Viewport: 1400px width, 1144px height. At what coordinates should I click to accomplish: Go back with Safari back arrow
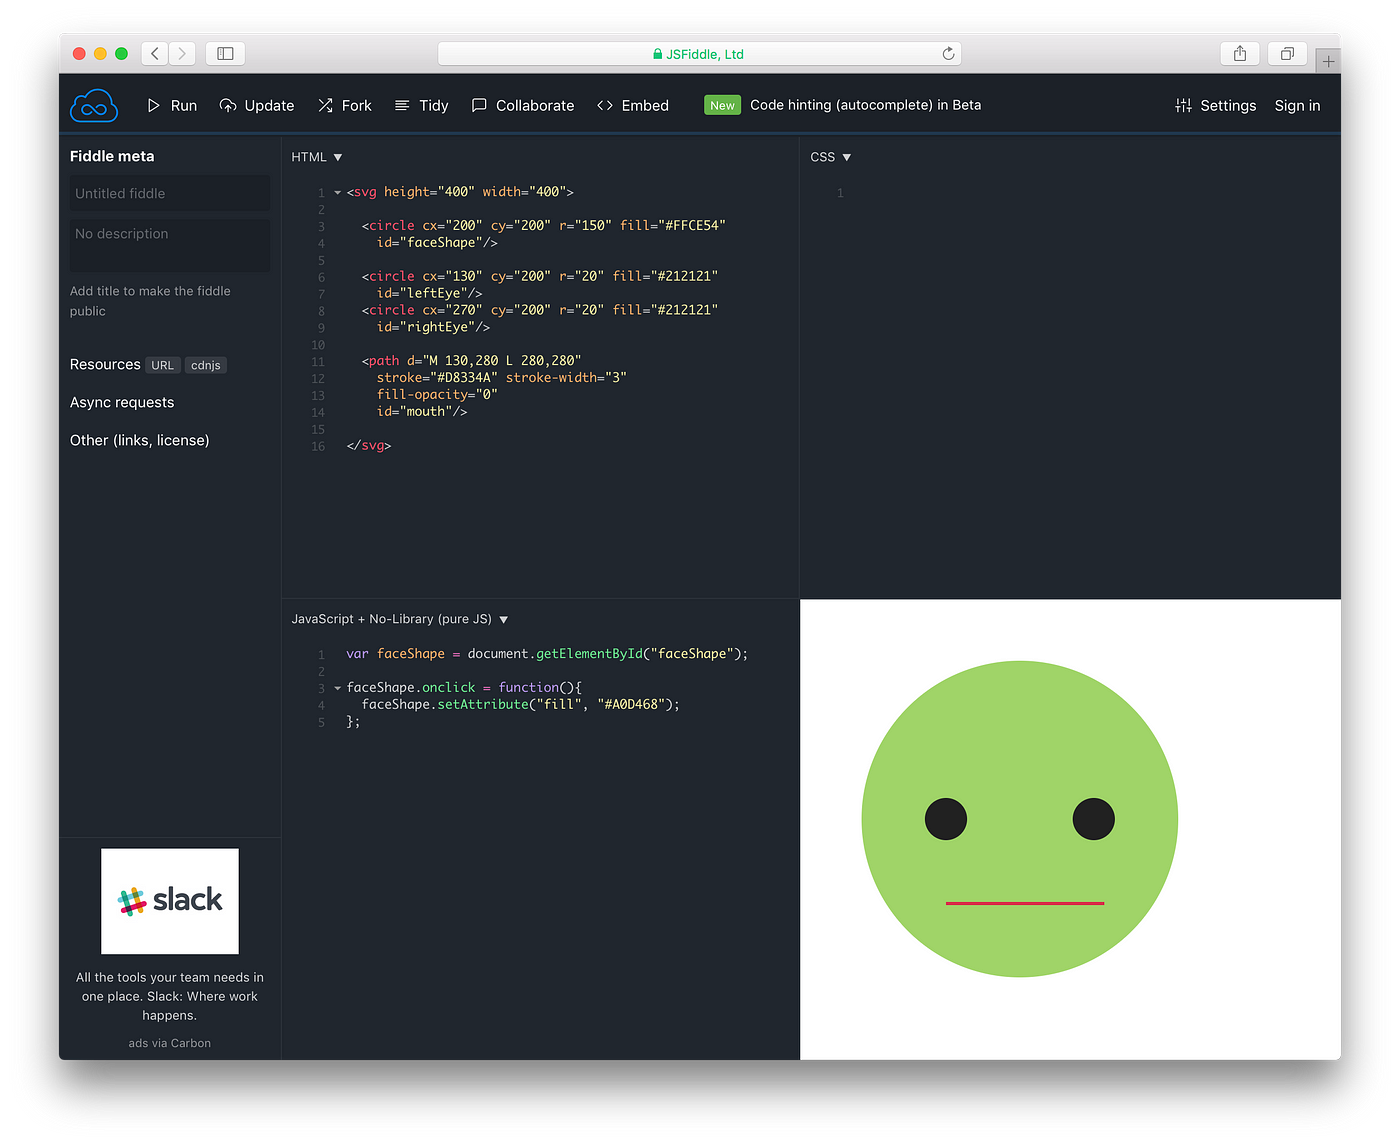(x=155, y=54)
